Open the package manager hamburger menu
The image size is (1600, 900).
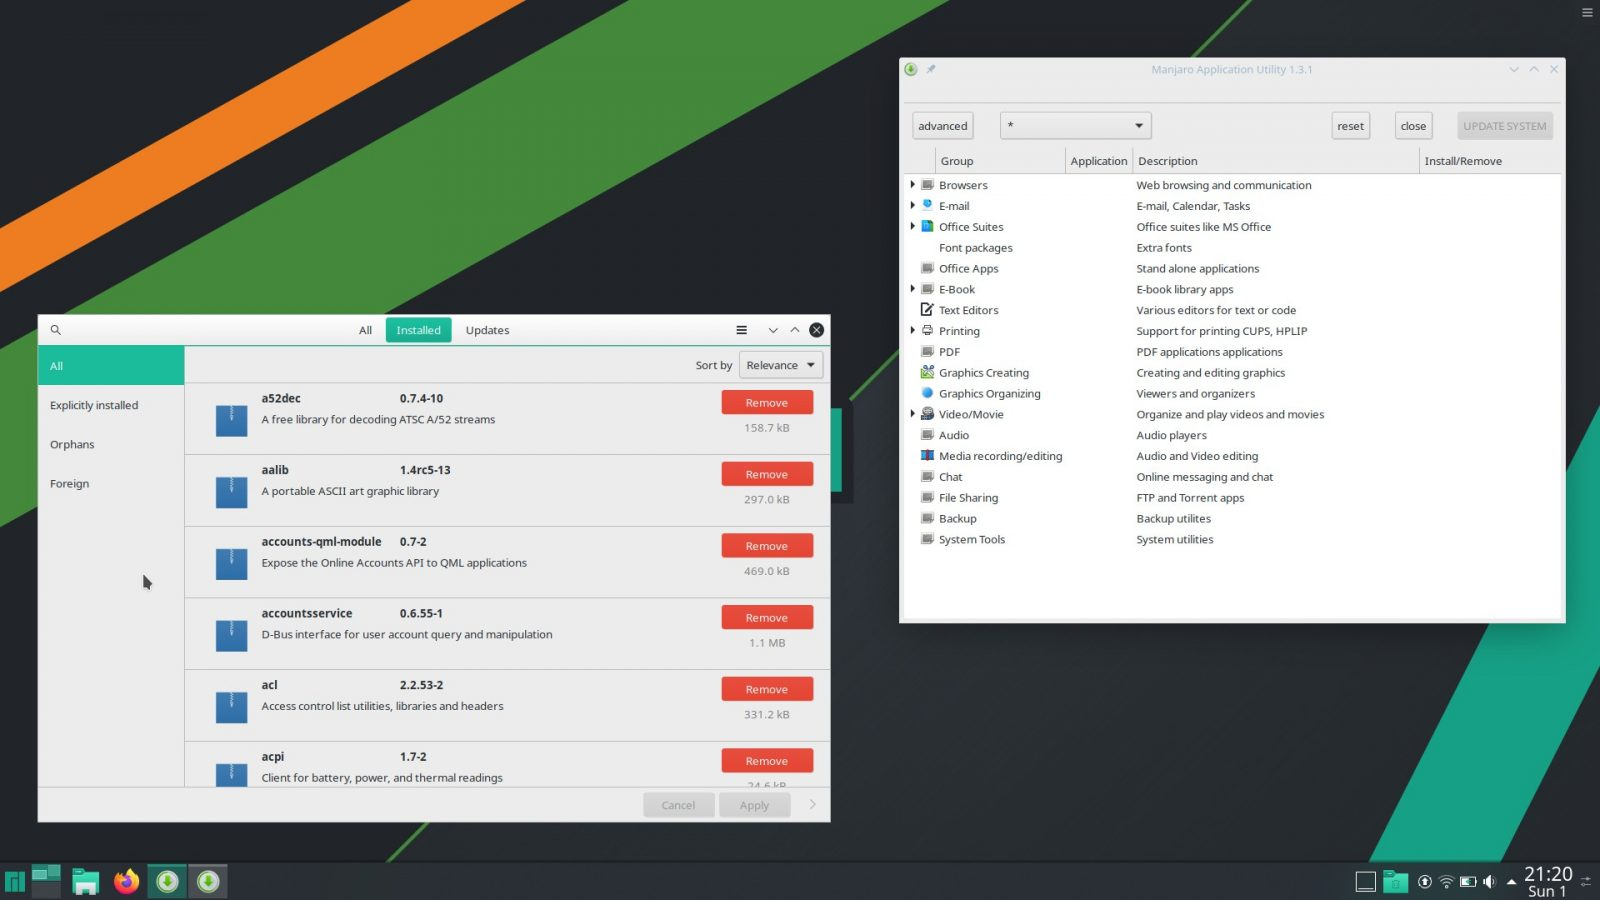pos(741,330)
